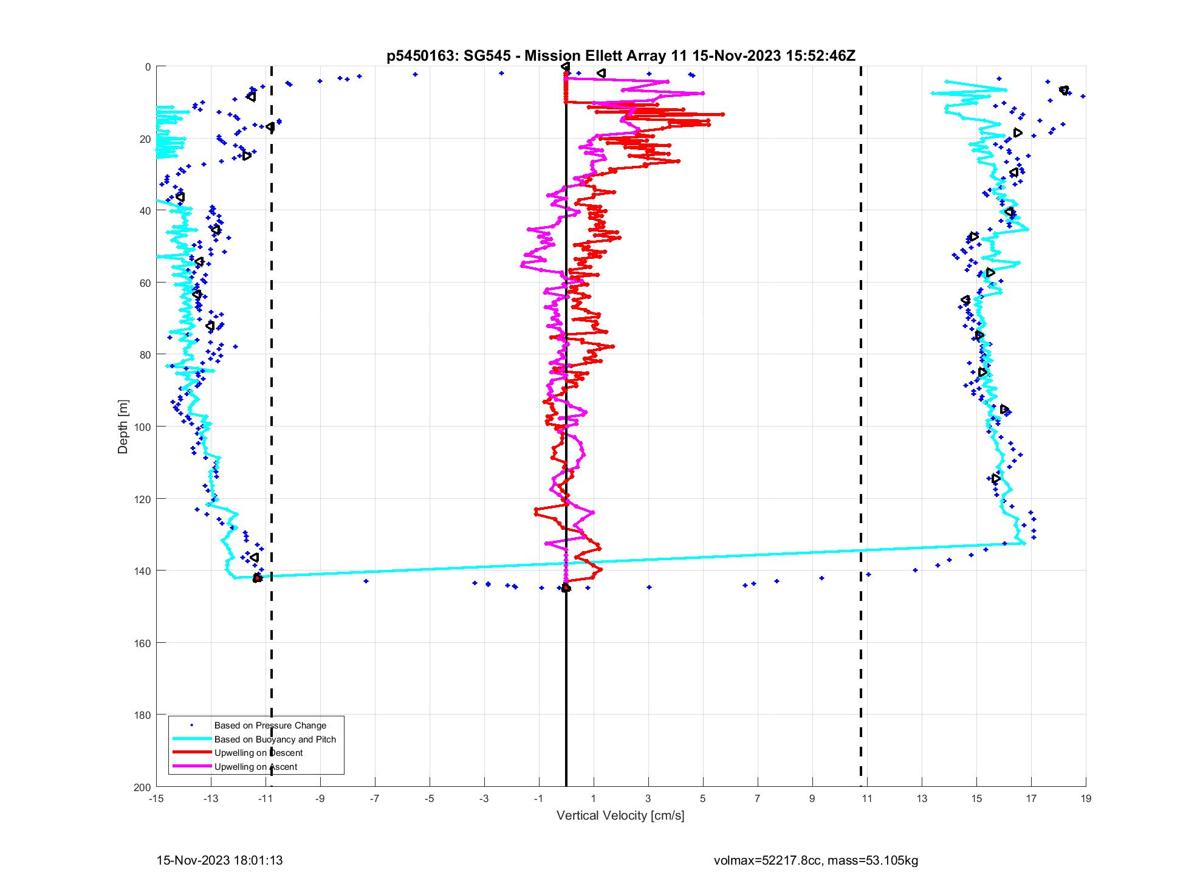Click depth axis tick label 120
Viewport: 1200px width, 885px height.
pos(142,499)
